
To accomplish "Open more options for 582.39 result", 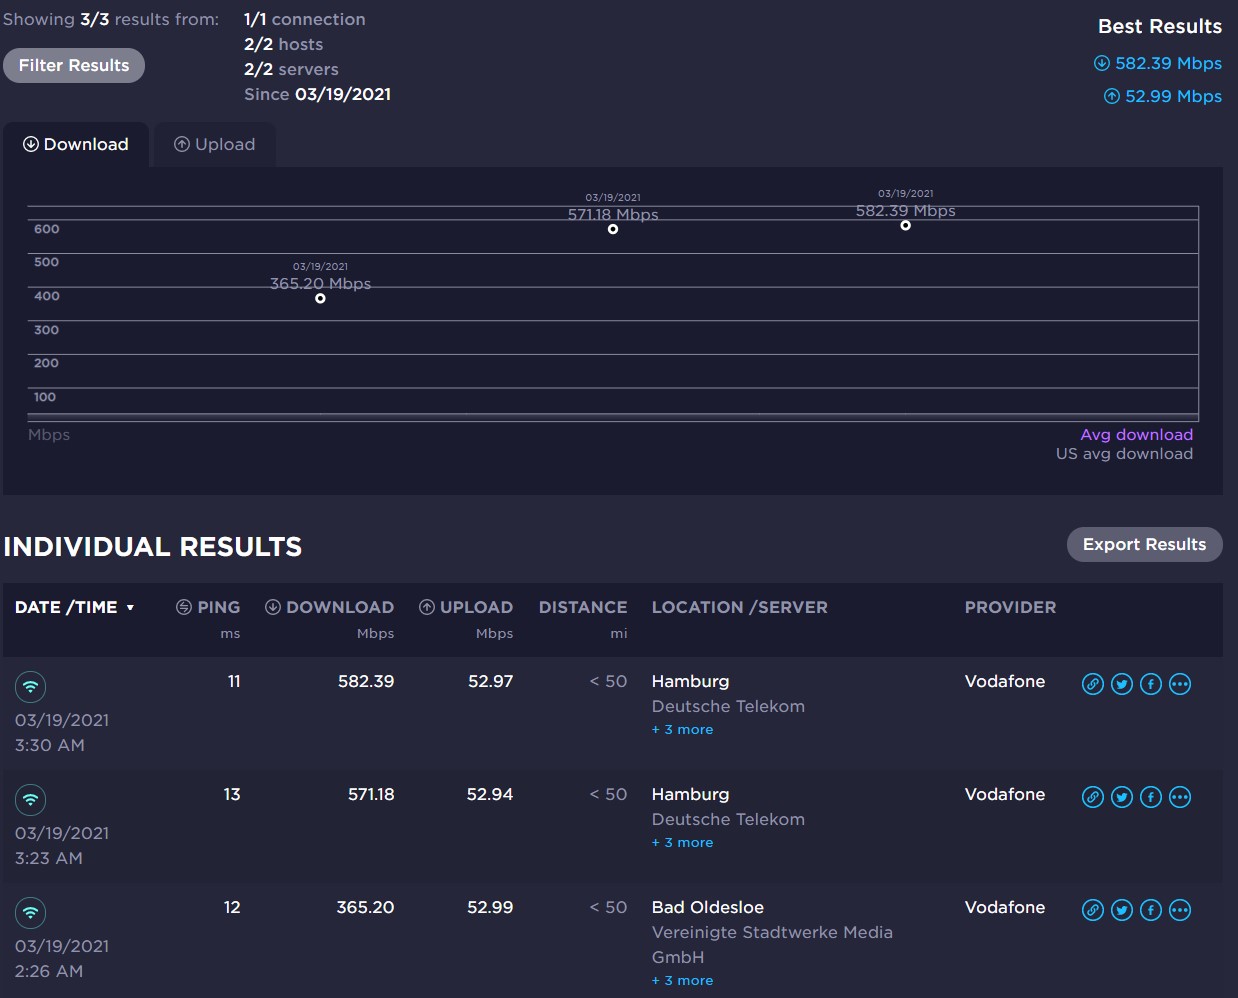I will tap(1180, 684).
